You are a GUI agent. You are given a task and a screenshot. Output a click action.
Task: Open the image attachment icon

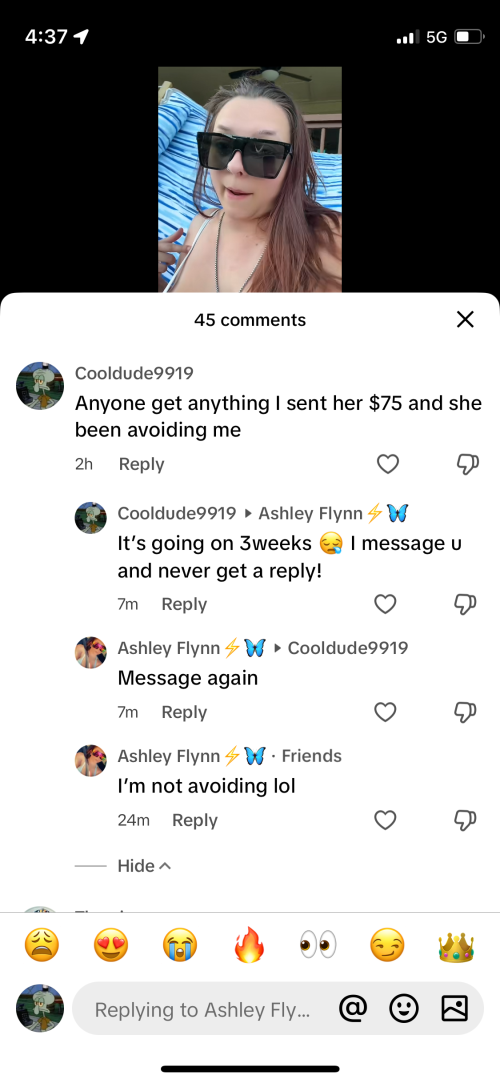[x=454, y=1009]
